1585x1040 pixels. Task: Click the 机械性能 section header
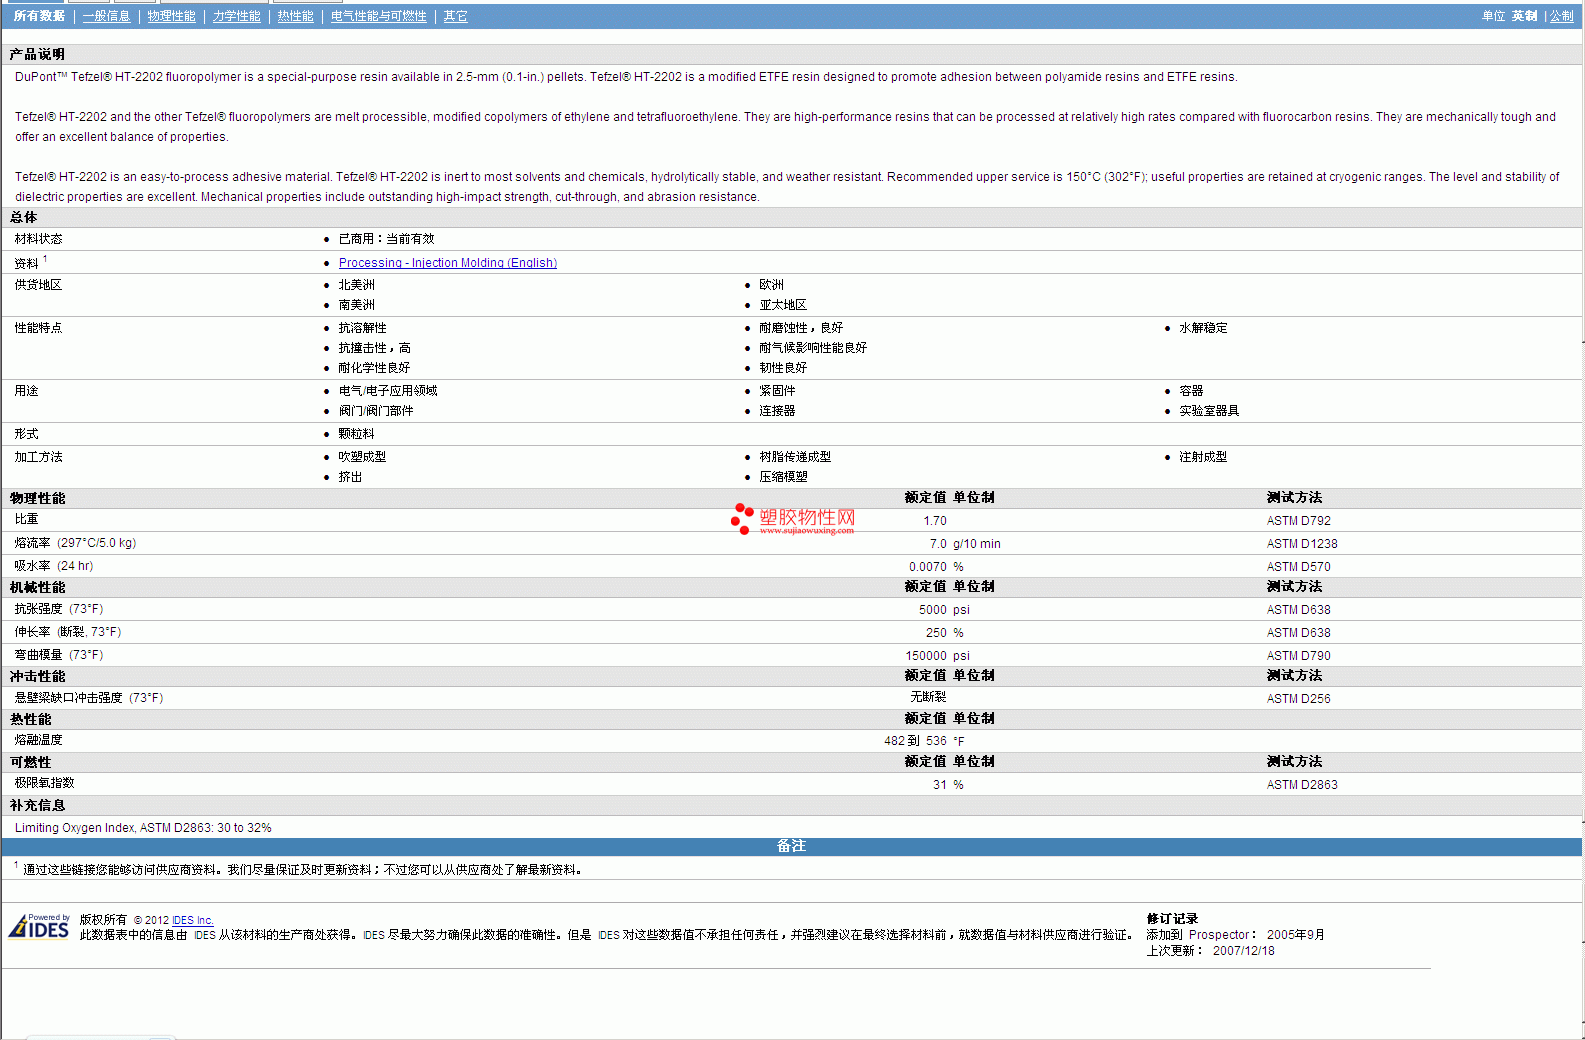[37, 587]
